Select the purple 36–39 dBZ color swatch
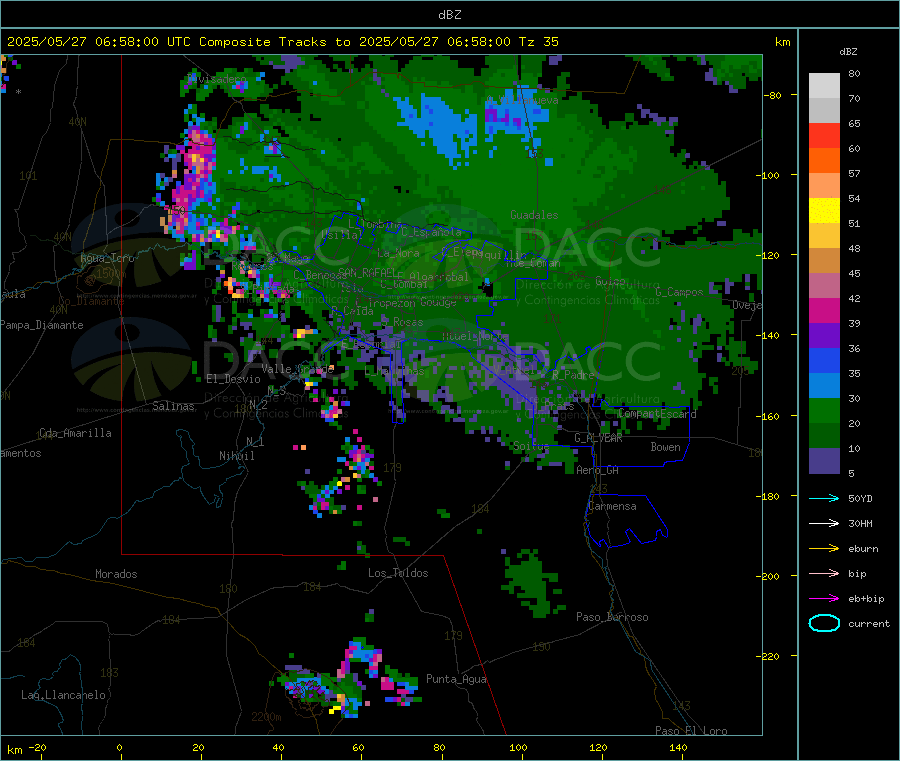 pos(824,336)
